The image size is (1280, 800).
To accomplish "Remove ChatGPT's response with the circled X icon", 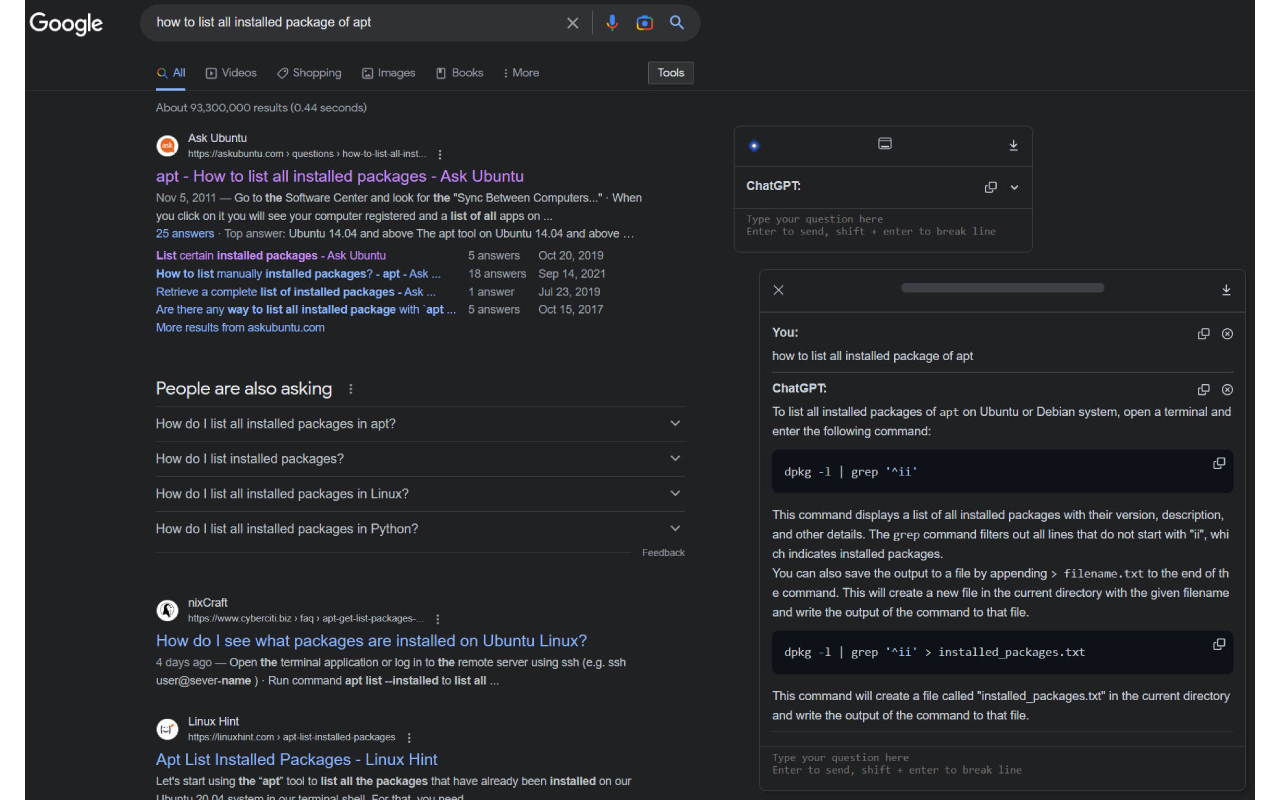I will pyautogui.click(x=1227, y=389).
